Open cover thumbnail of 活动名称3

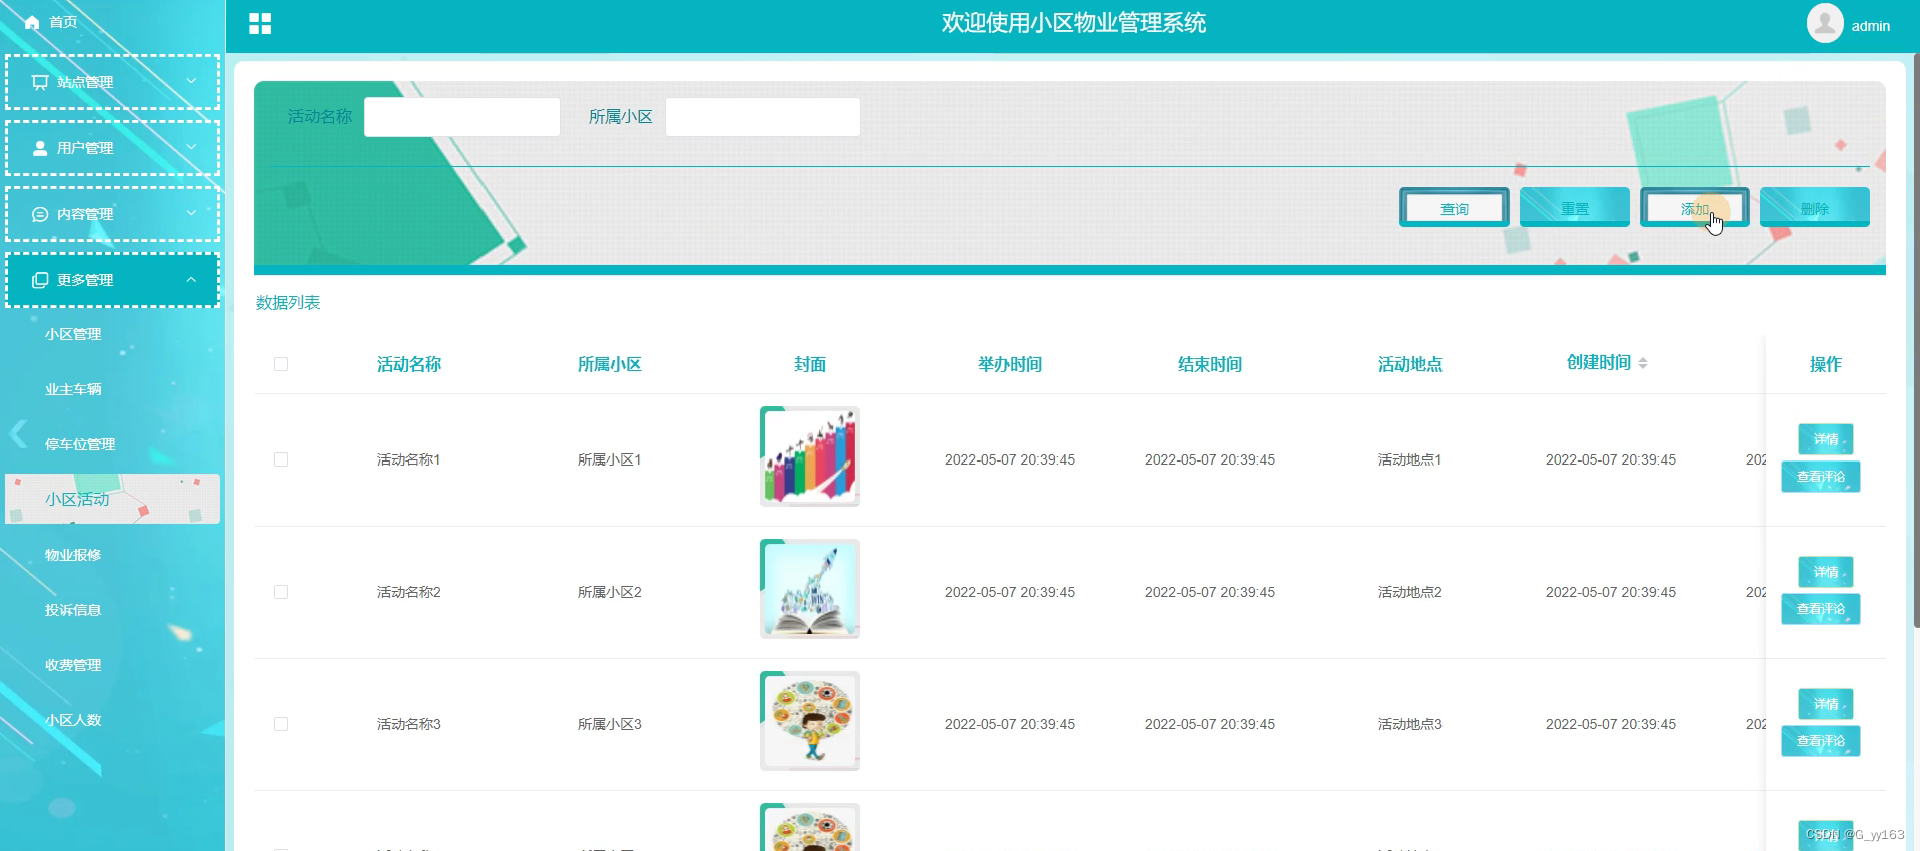point(810,721)
